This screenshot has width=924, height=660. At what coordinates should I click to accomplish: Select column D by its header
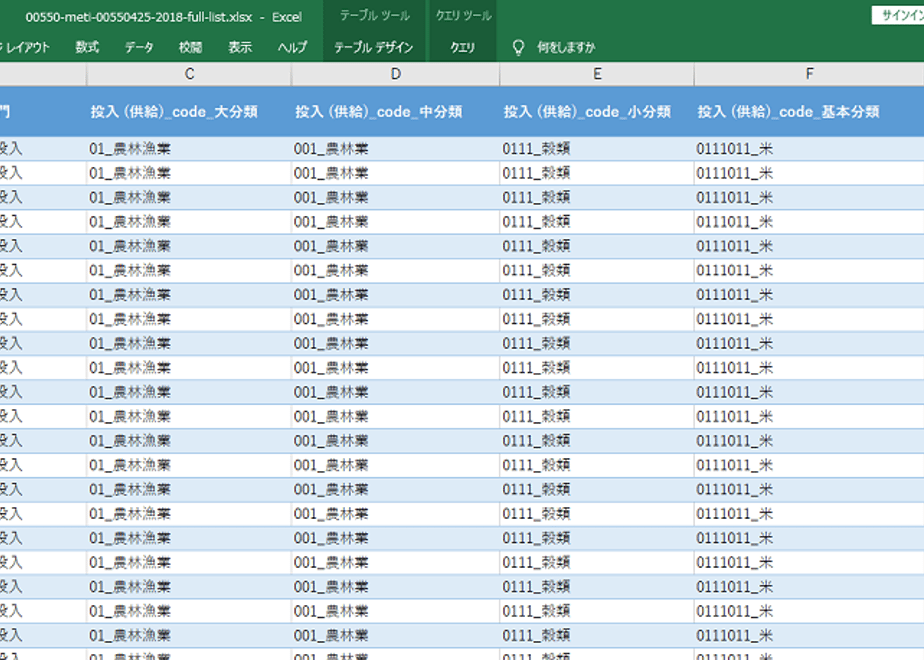tap(395, 74)
